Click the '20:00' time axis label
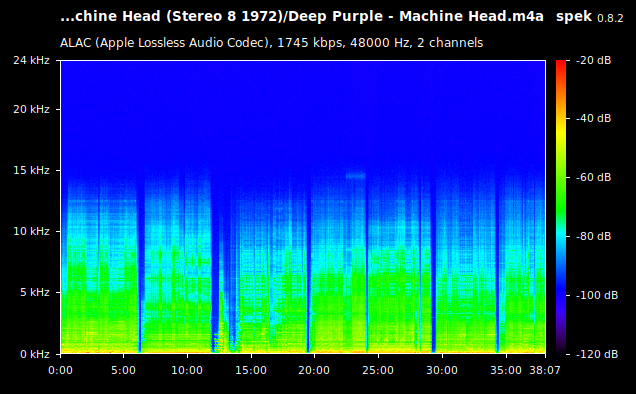Screen dimensions: 636x394 point(314,370)
